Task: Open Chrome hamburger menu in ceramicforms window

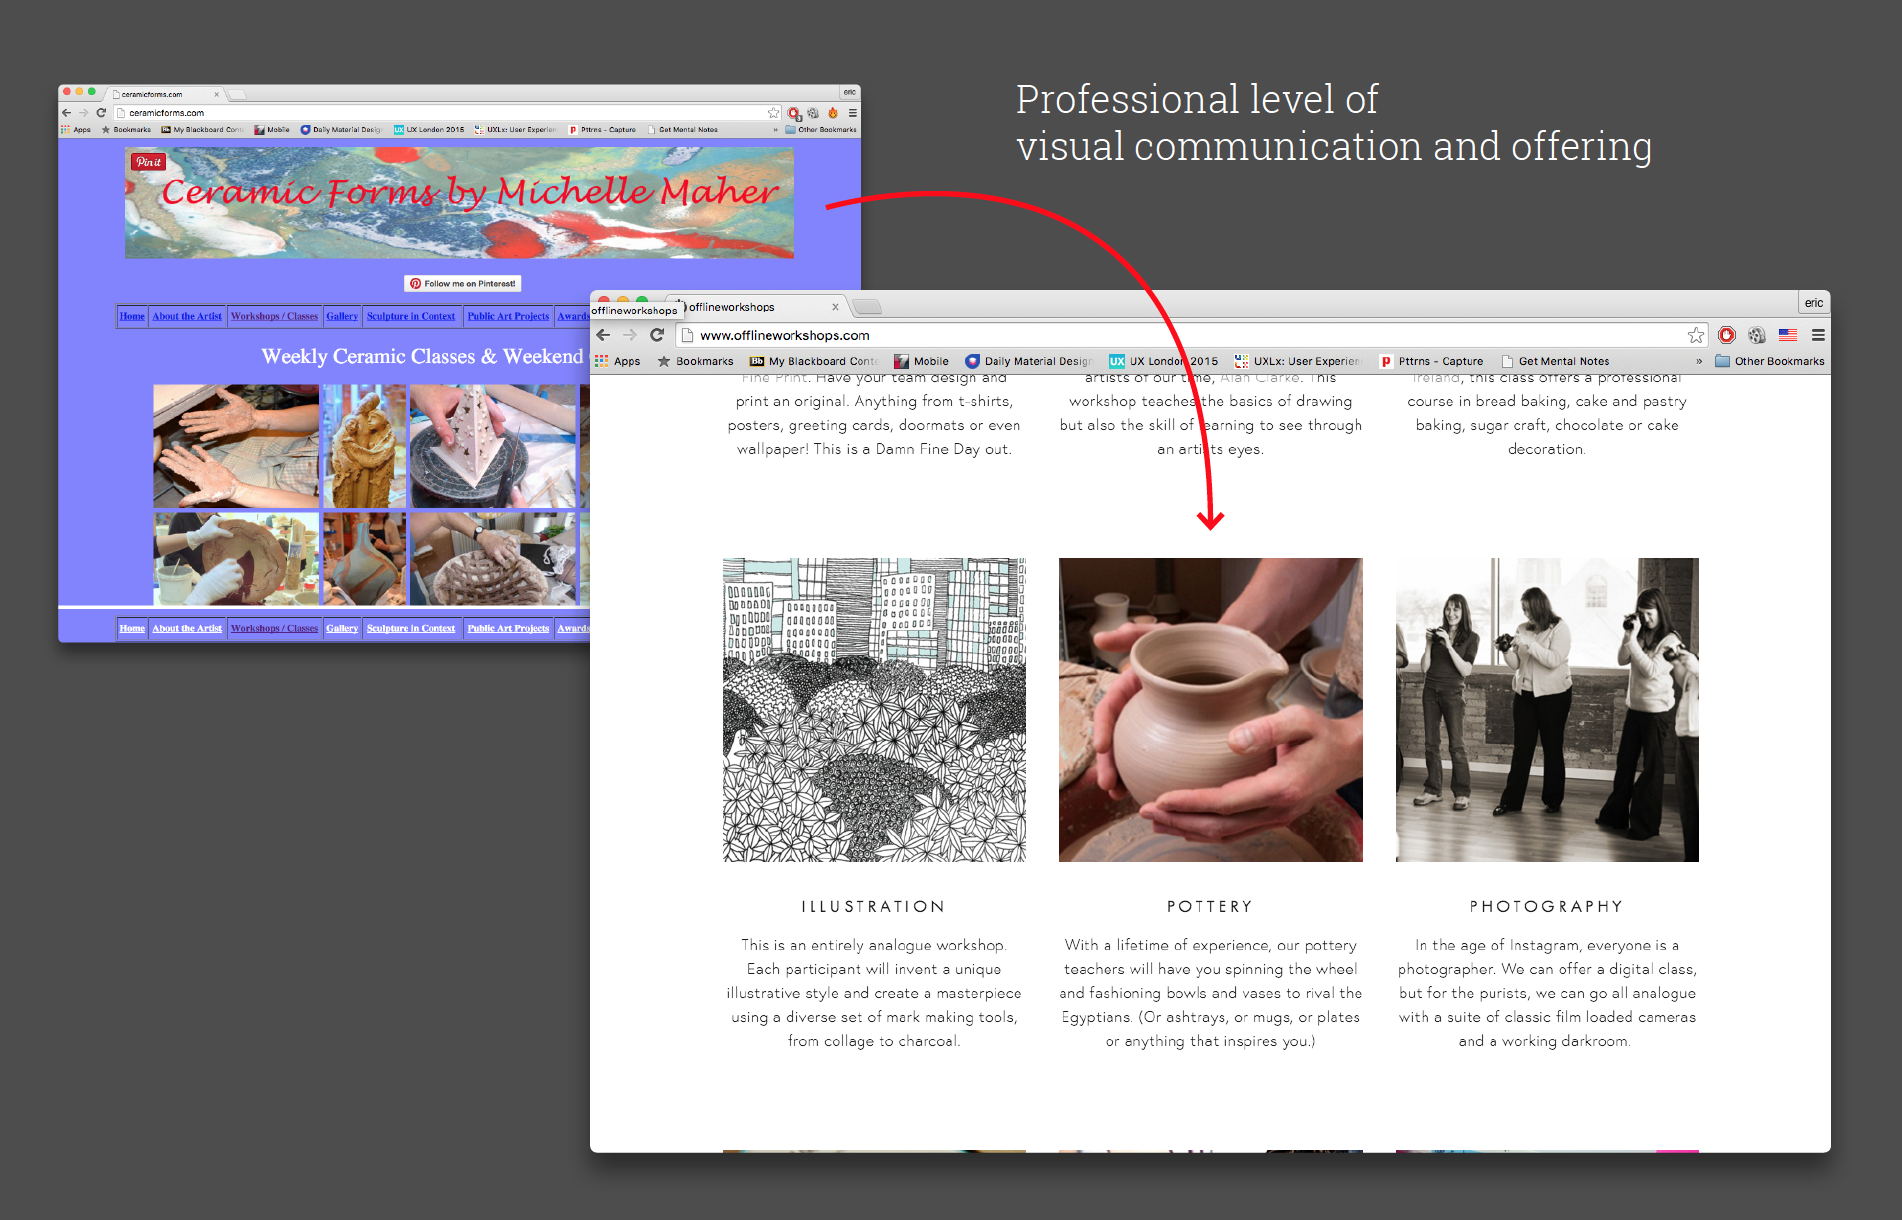Action: coord(853,113)
